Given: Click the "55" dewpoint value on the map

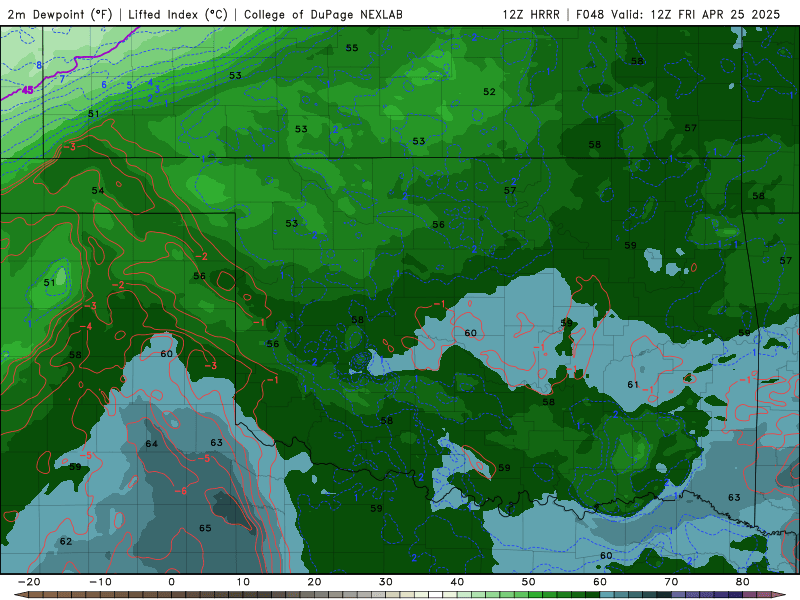Looking at the screenshot, I should click(352, 48).
